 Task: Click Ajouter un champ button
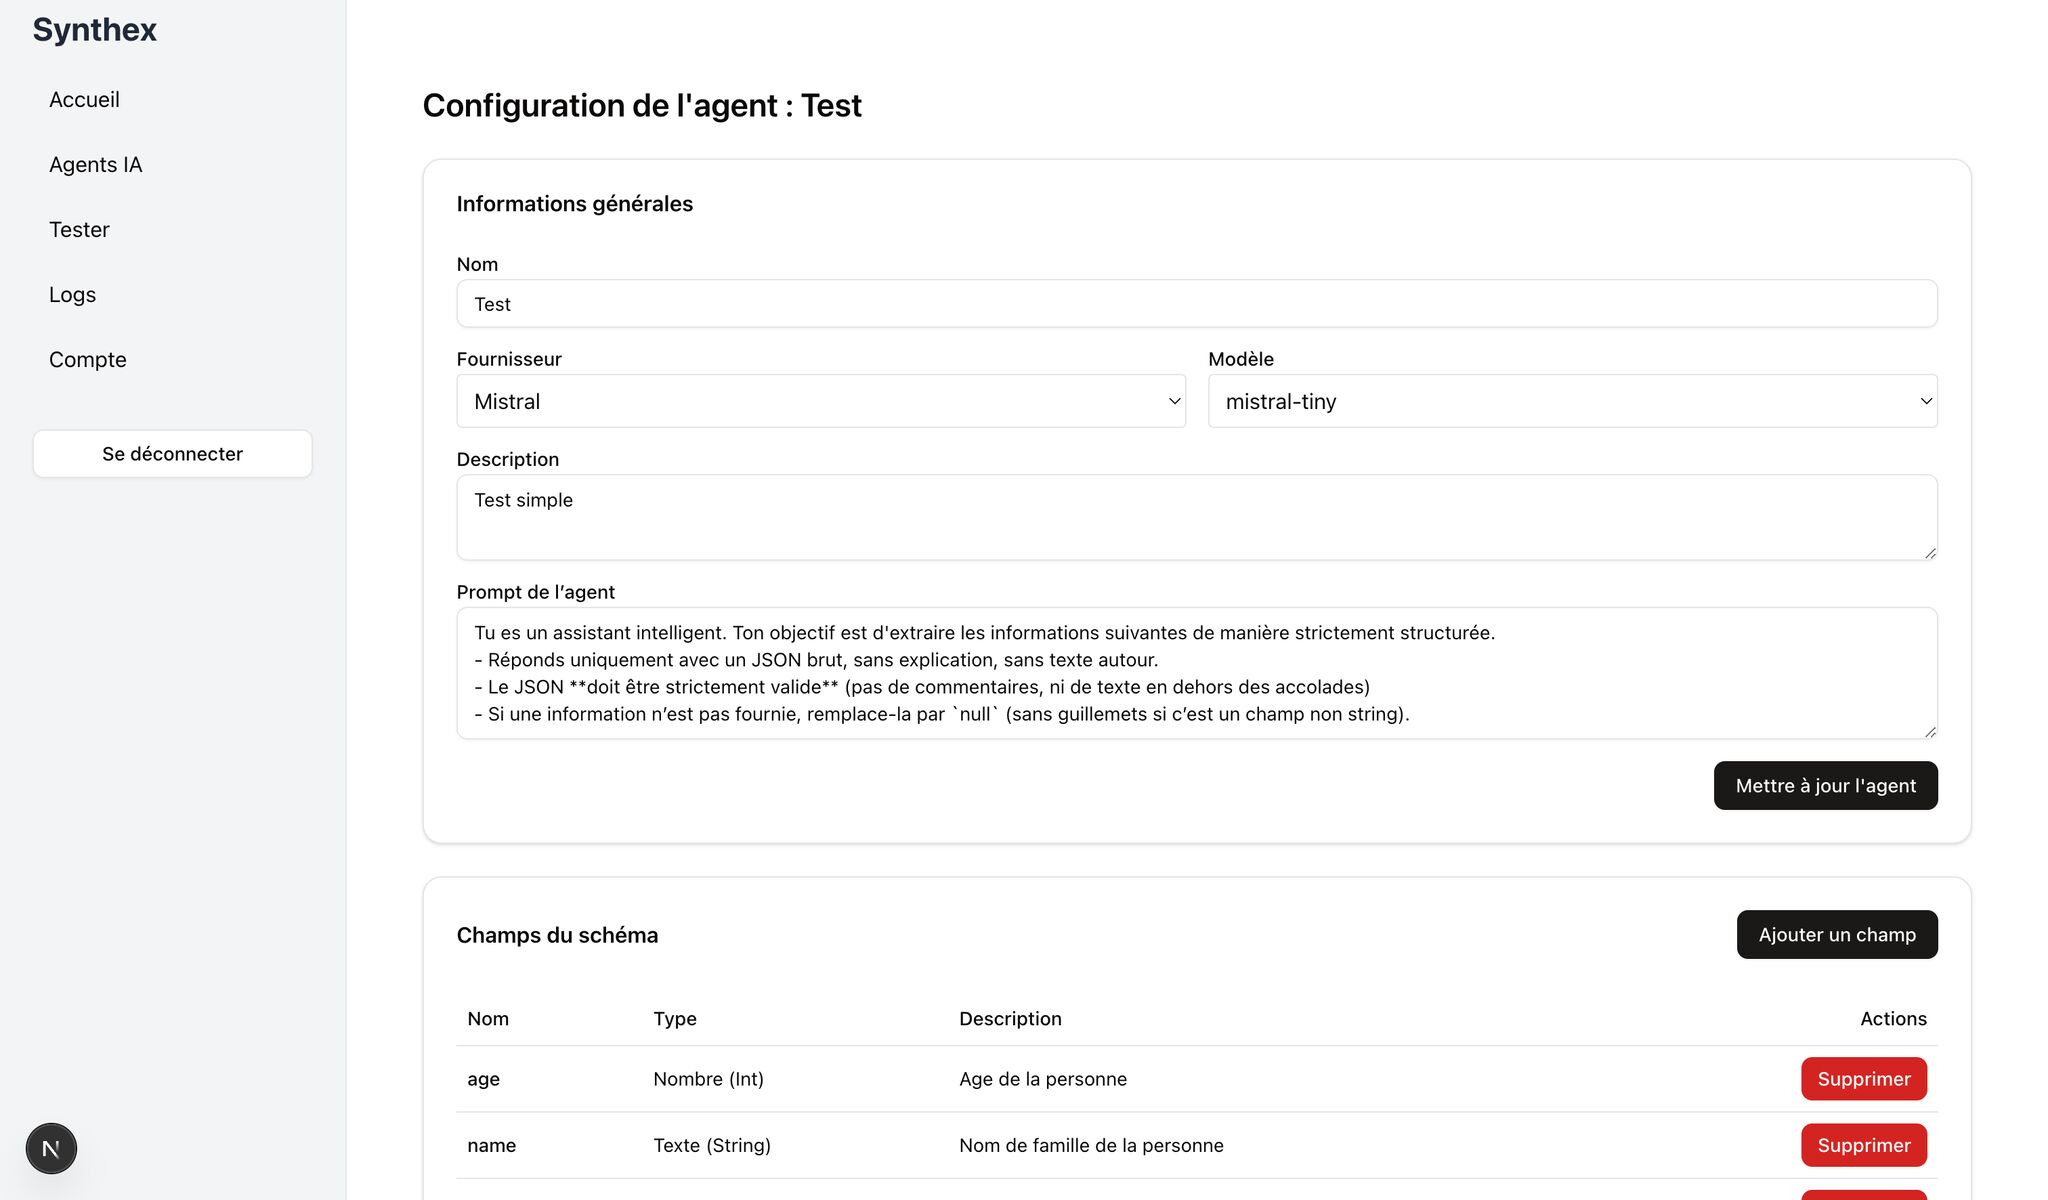1836,935
